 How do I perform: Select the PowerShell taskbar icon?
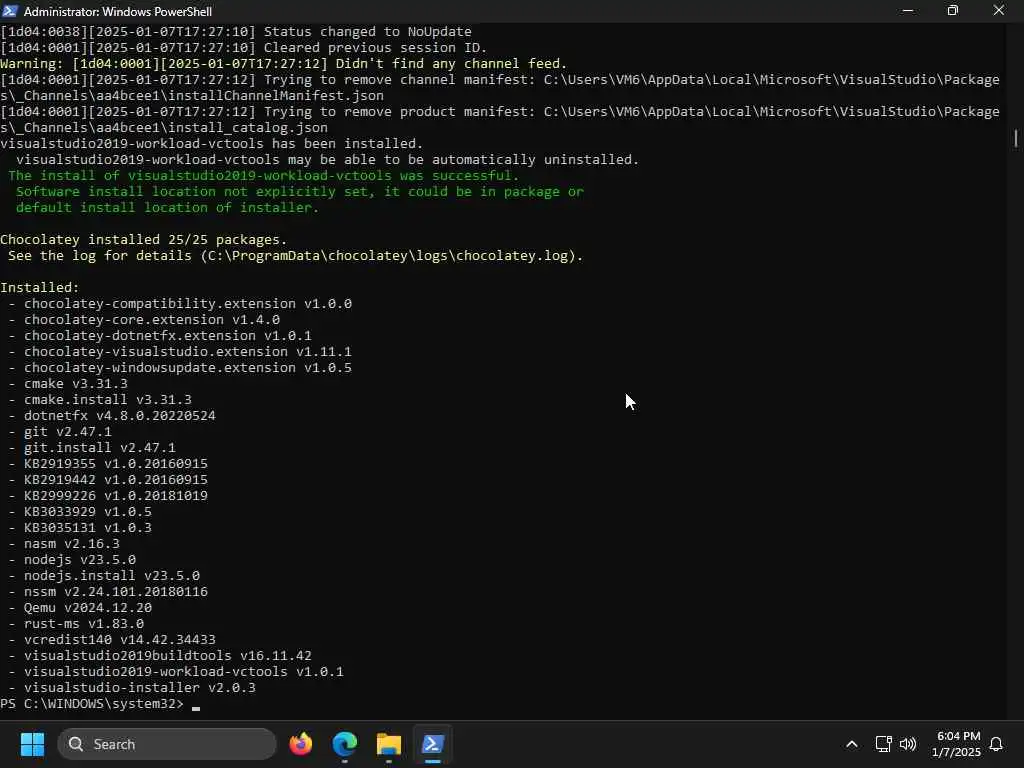pos(432,744)
